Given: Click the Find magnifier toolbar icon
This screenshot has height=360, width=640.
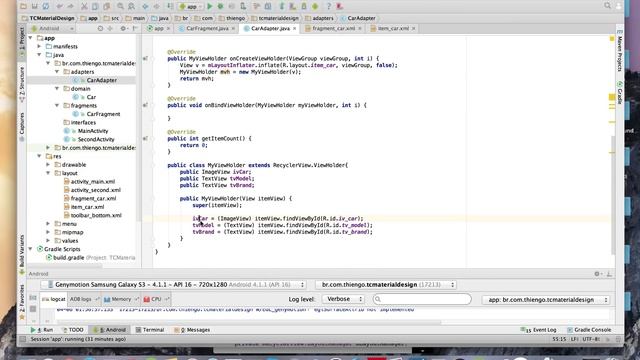Looking at the screenshot, I should click(x=120, y=6).
